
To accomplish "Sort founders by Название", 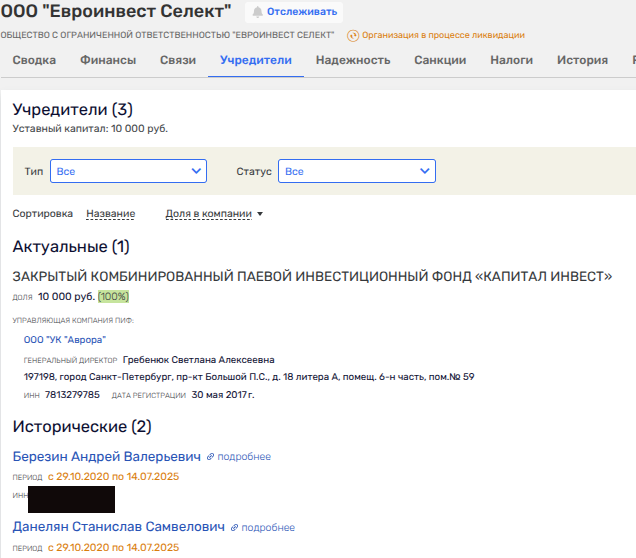I will [x=110, y=214].
